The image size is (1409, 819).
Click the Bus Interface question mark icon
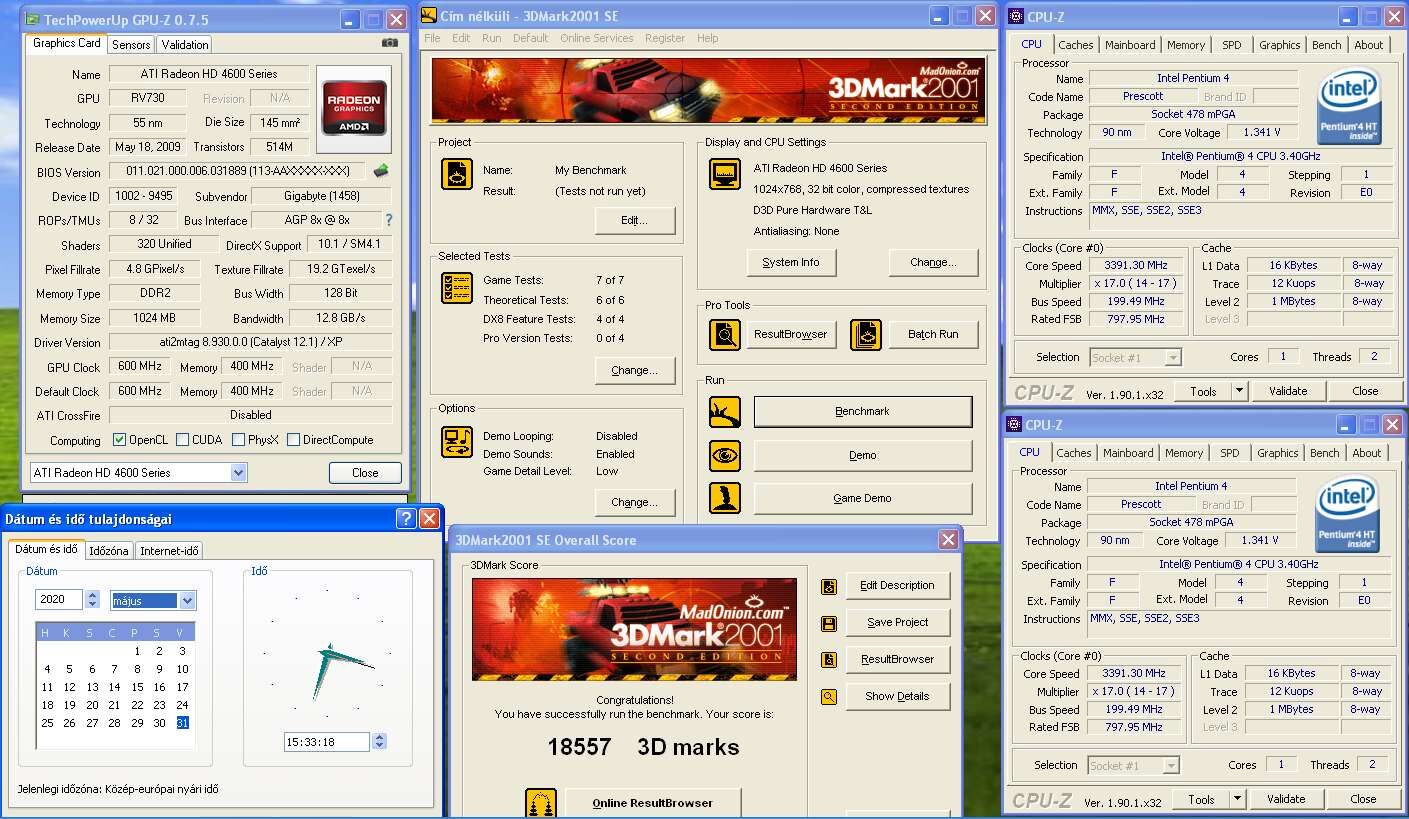coord(388,220)
